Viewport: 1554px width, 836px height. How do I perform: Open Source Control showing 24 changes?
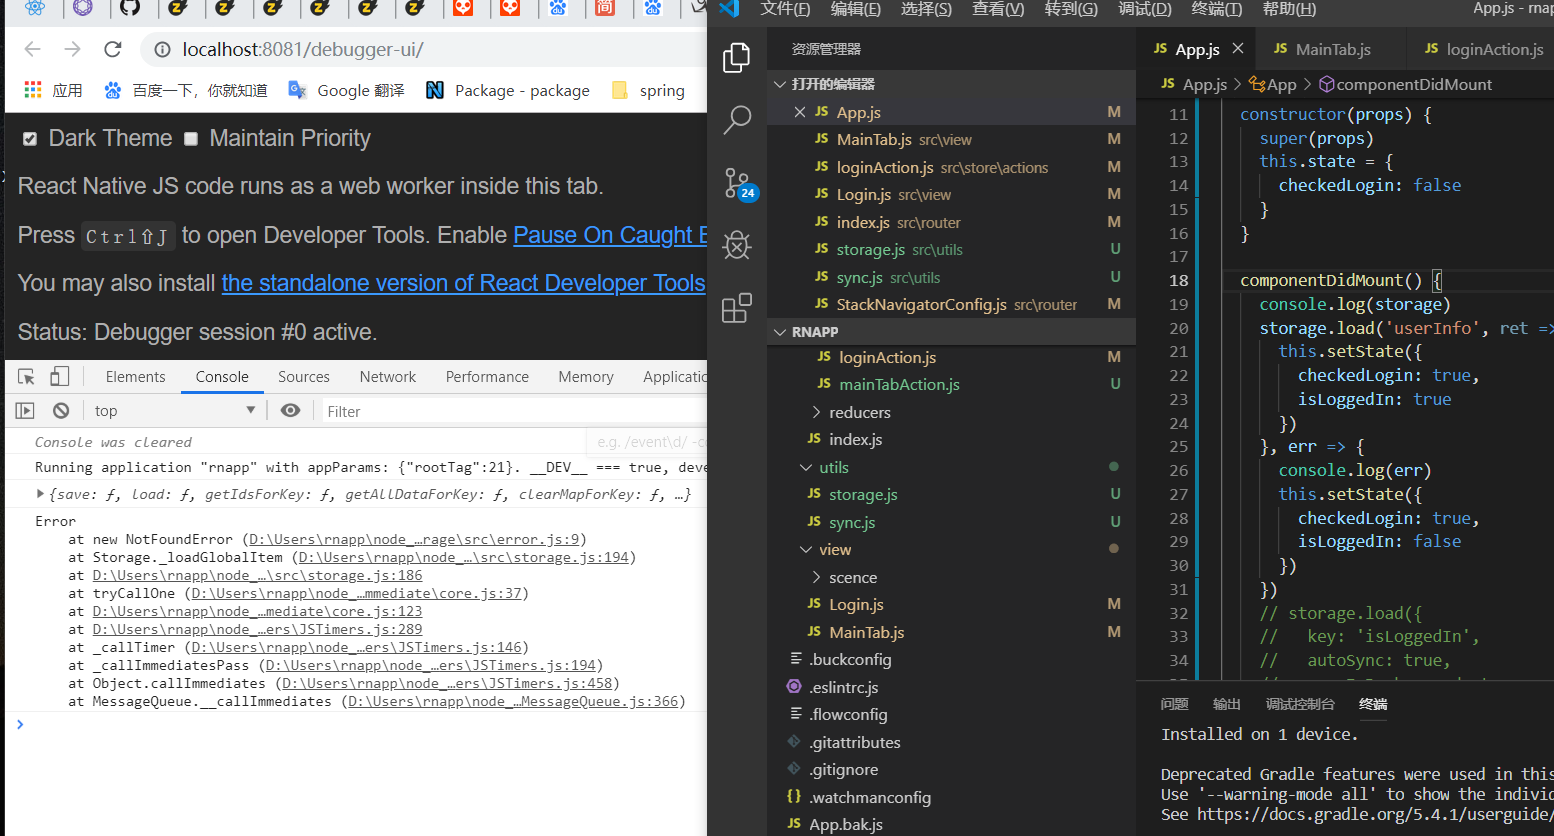[736, 183]
